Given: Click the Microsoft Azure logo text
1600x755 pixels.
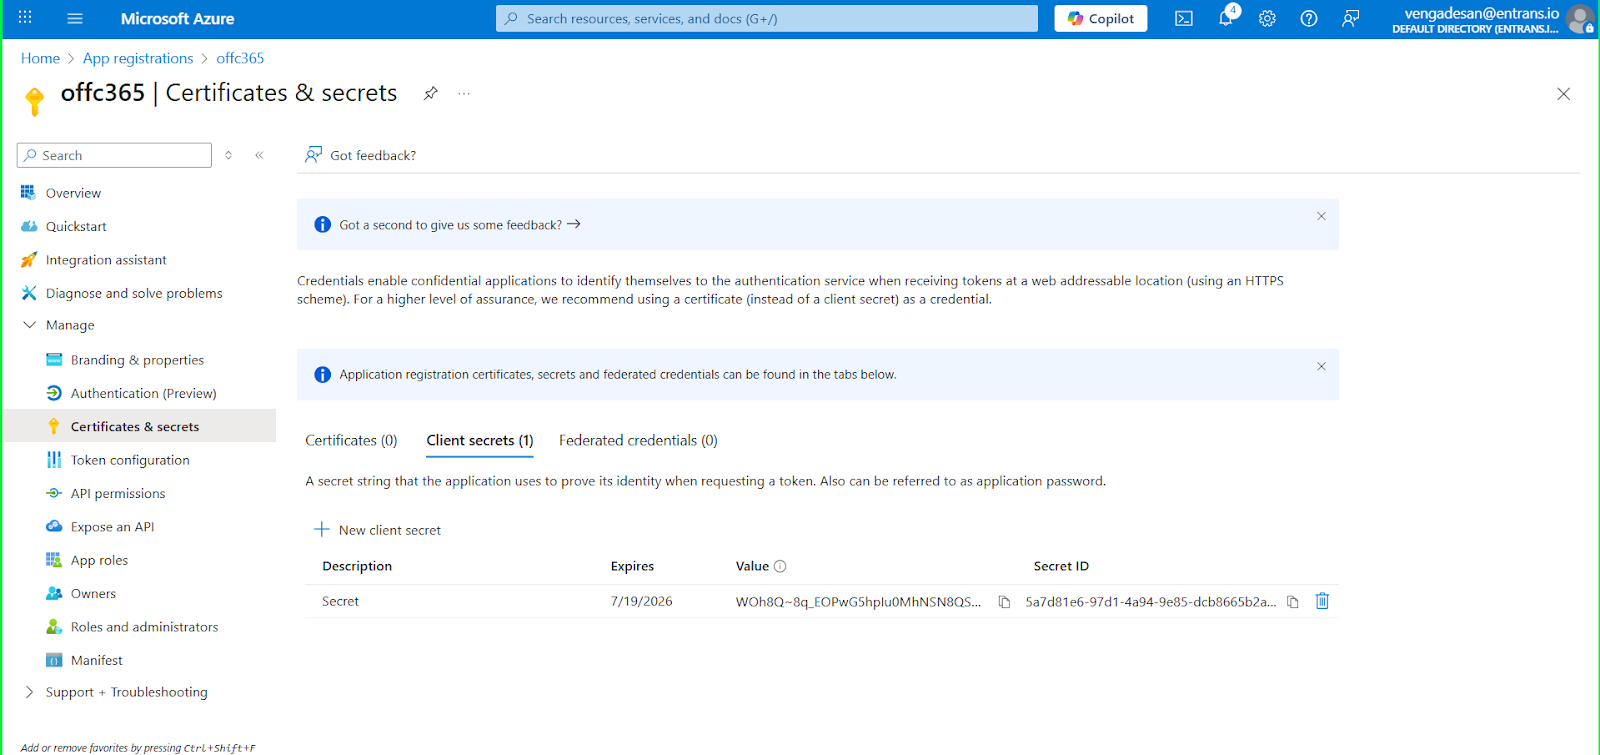Looking at the screenshot, I should coord(177,18).
